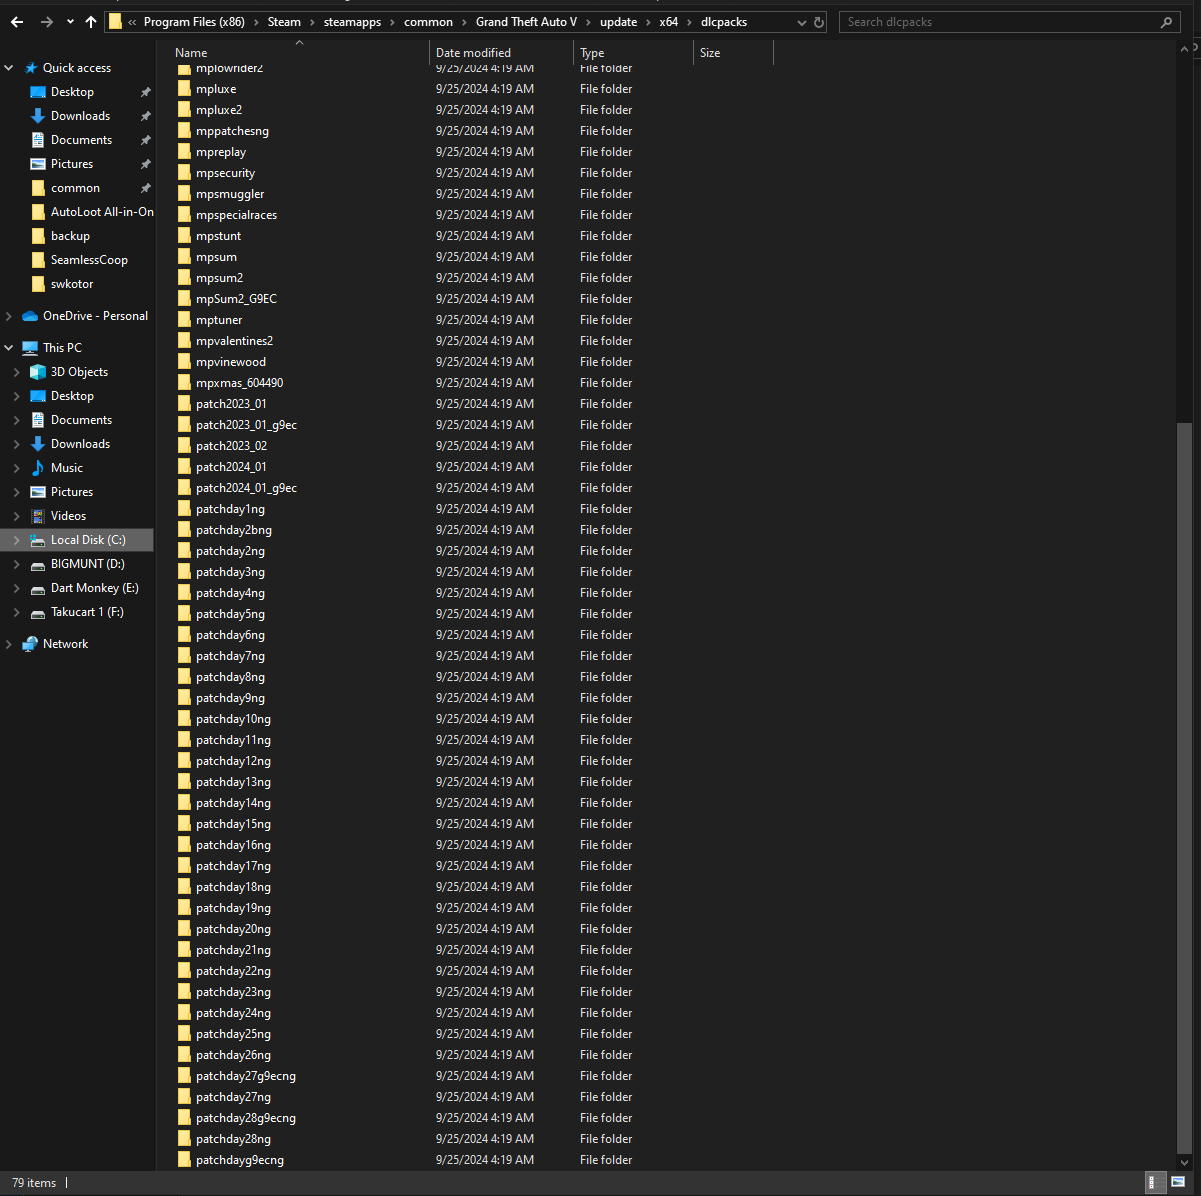The height and width of the screenshot is (1196, 1201).
Task: Select the Downloads item under This PC
Action: 80,444
